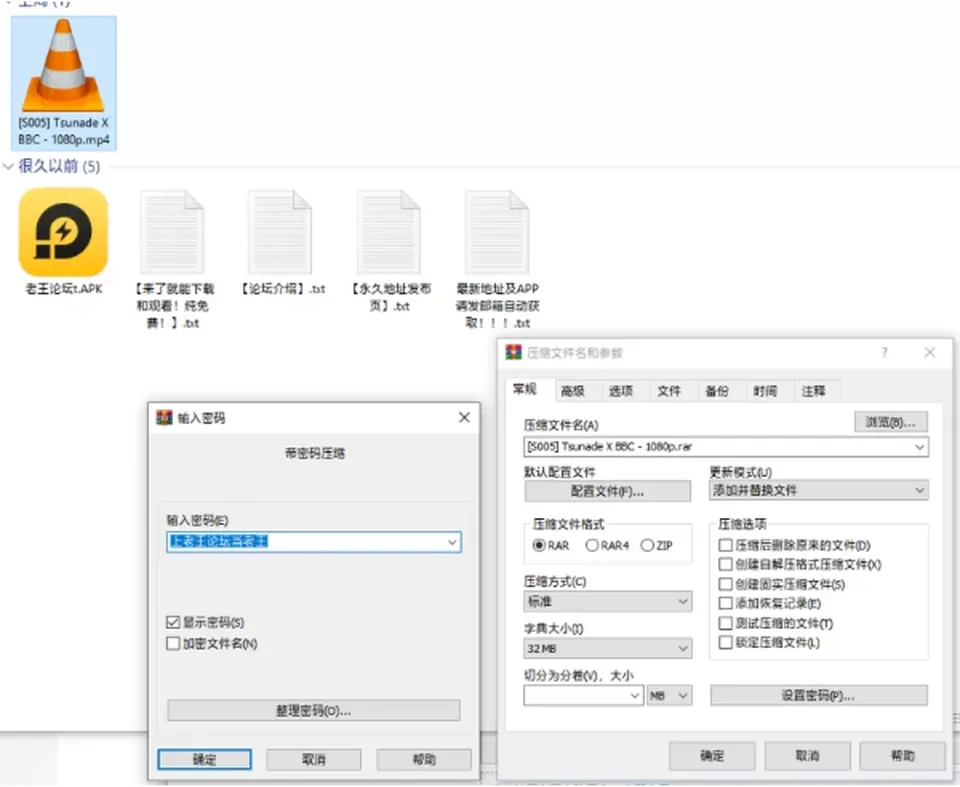Click the 设置密码 button
960x787 pixels.
coord(819,696)
